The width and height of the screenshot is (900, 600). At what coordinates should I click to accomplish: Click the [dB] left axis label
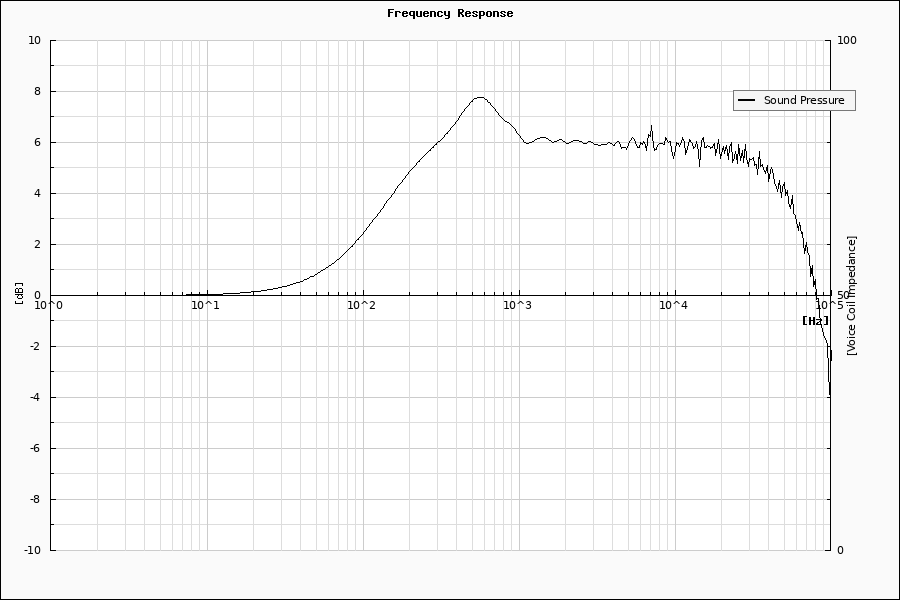pyautogui.click(x=19, y=294)
